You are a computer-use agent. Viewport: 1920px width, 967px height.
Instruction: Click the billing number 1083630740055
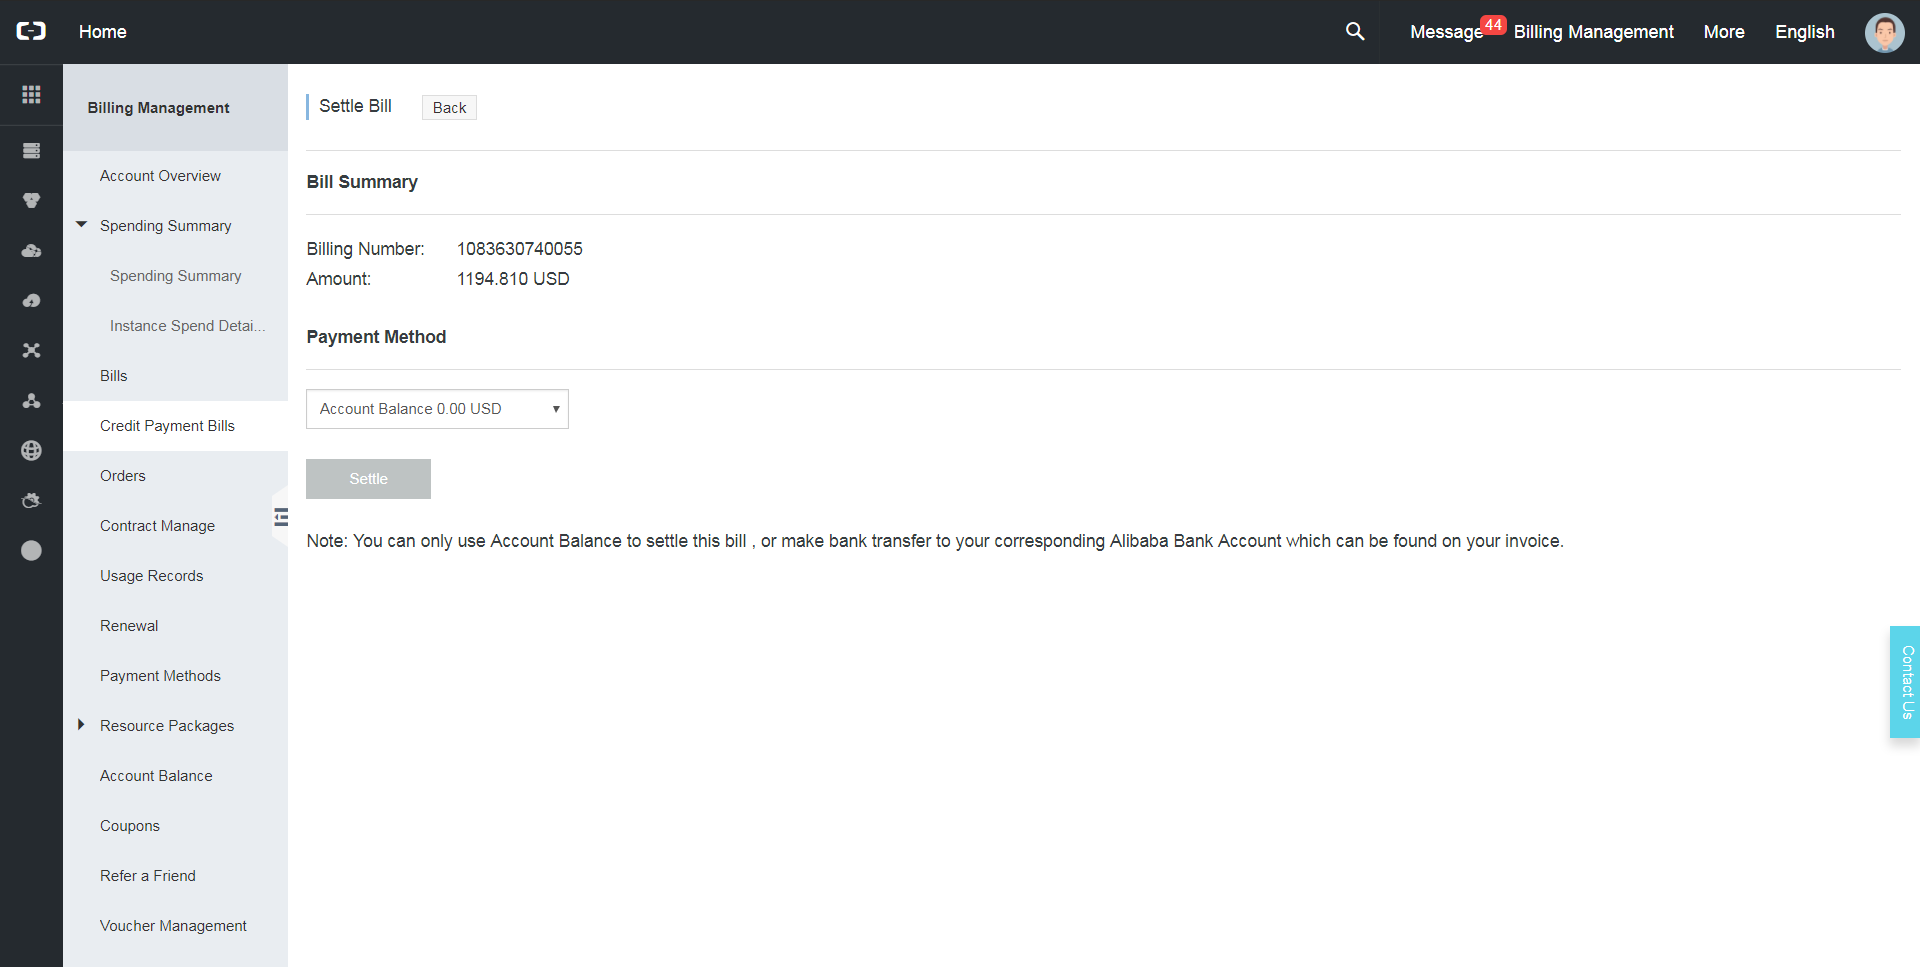point(520,249)
